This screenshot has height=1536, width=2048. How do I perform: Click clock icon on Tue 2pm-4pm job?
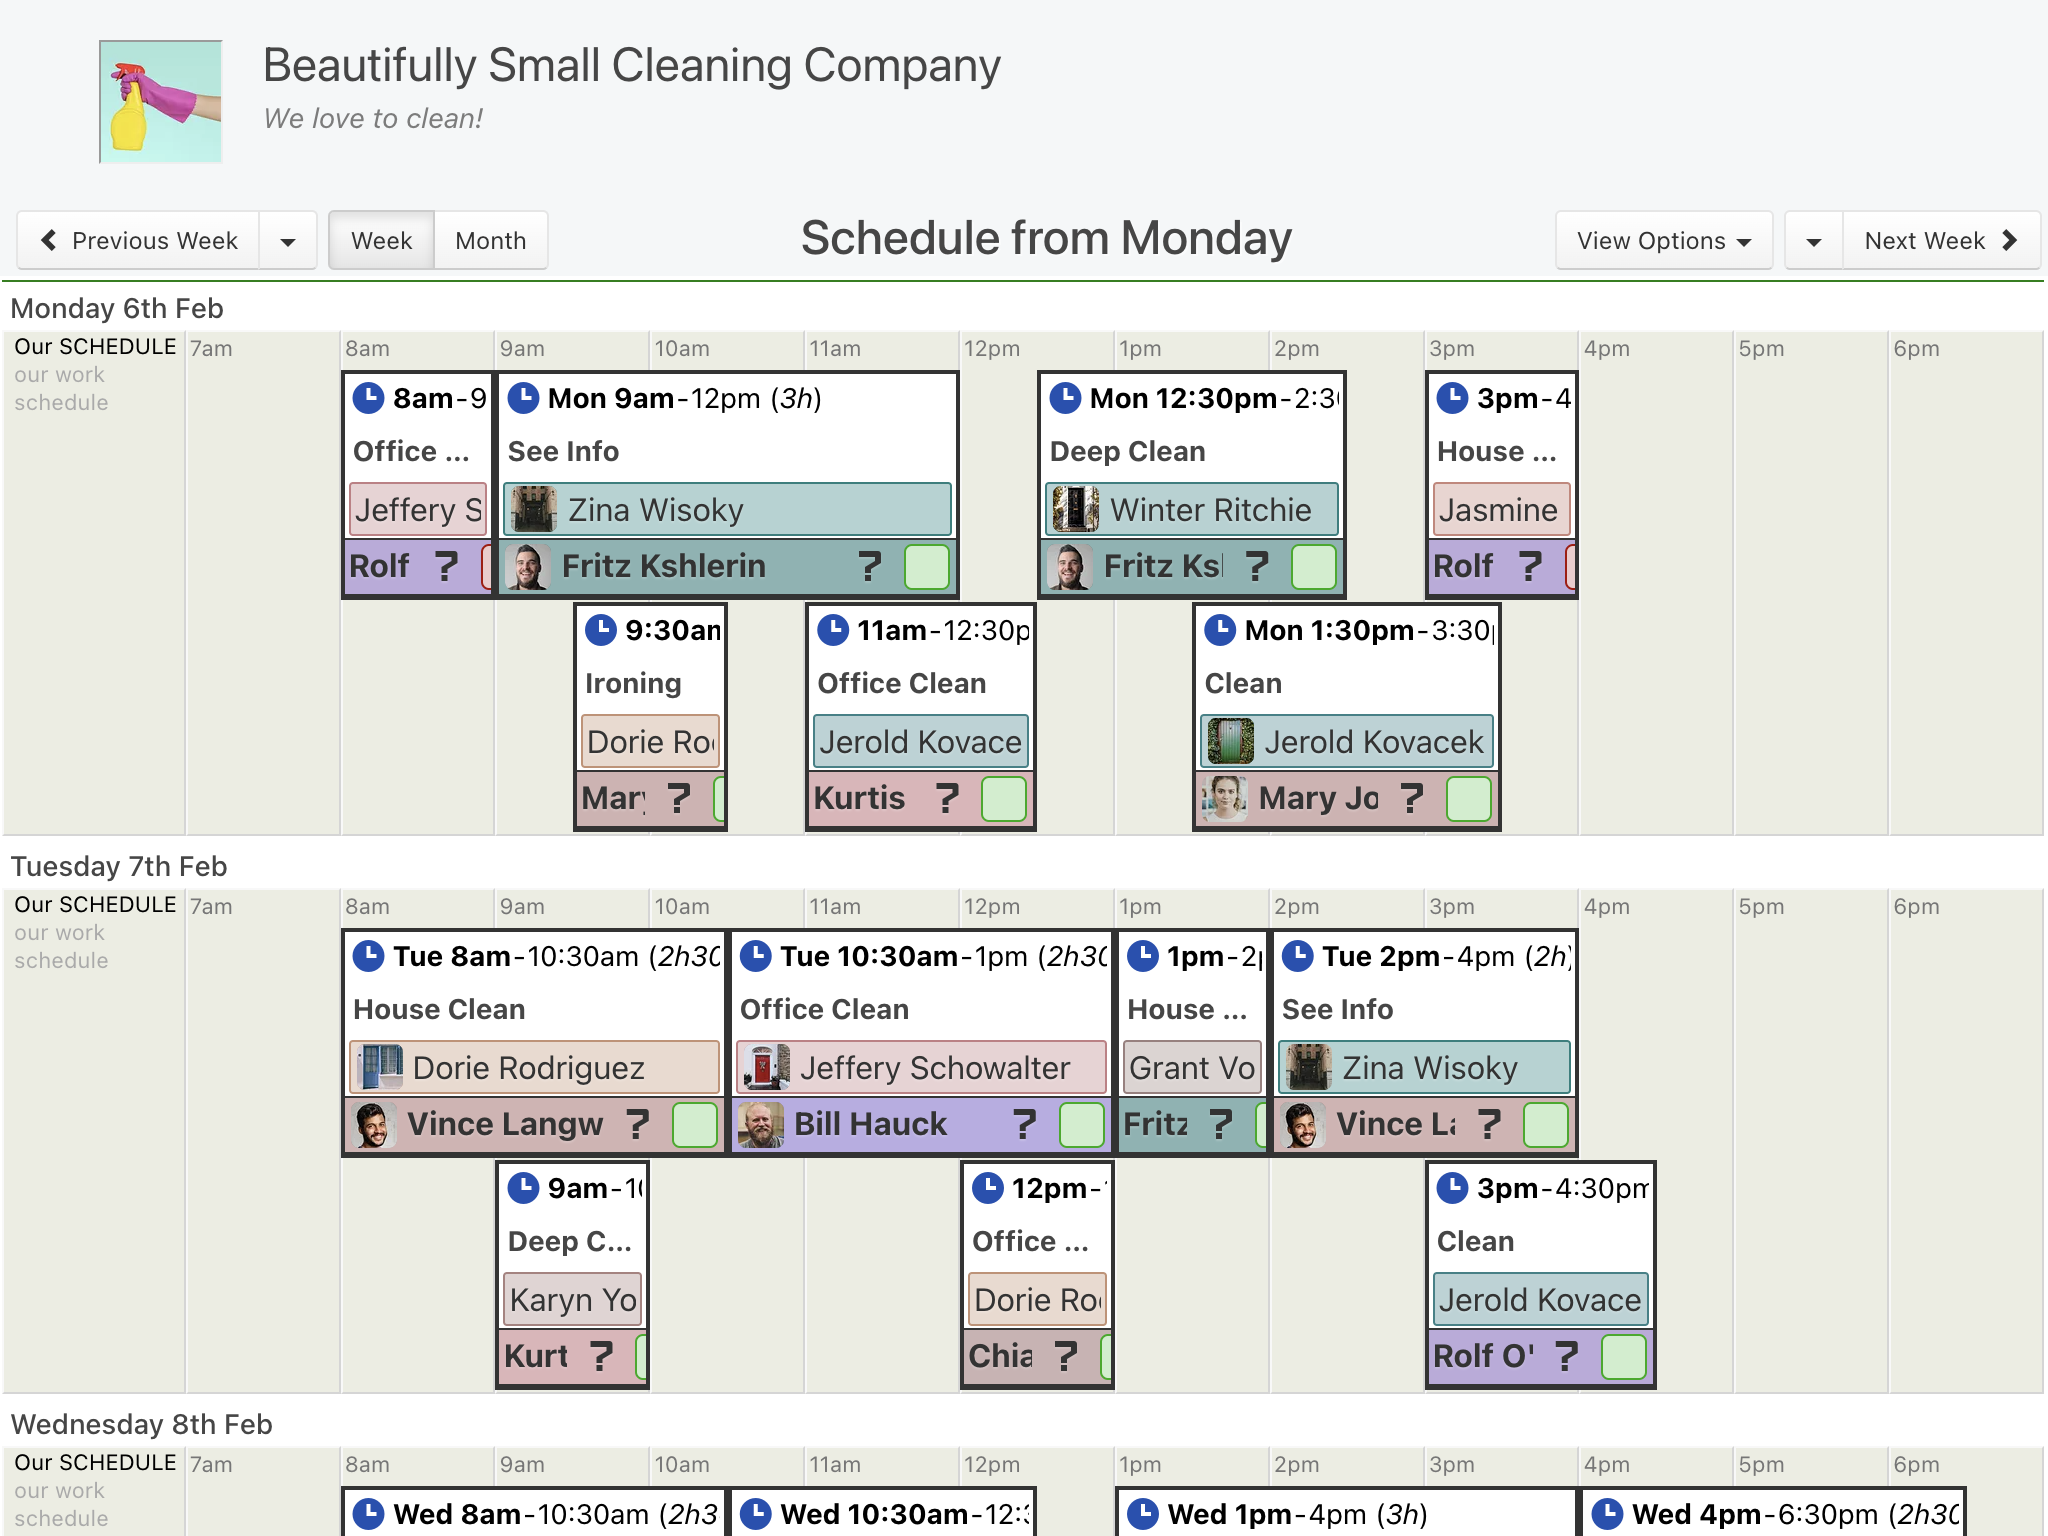click(x=1298, y=956)
